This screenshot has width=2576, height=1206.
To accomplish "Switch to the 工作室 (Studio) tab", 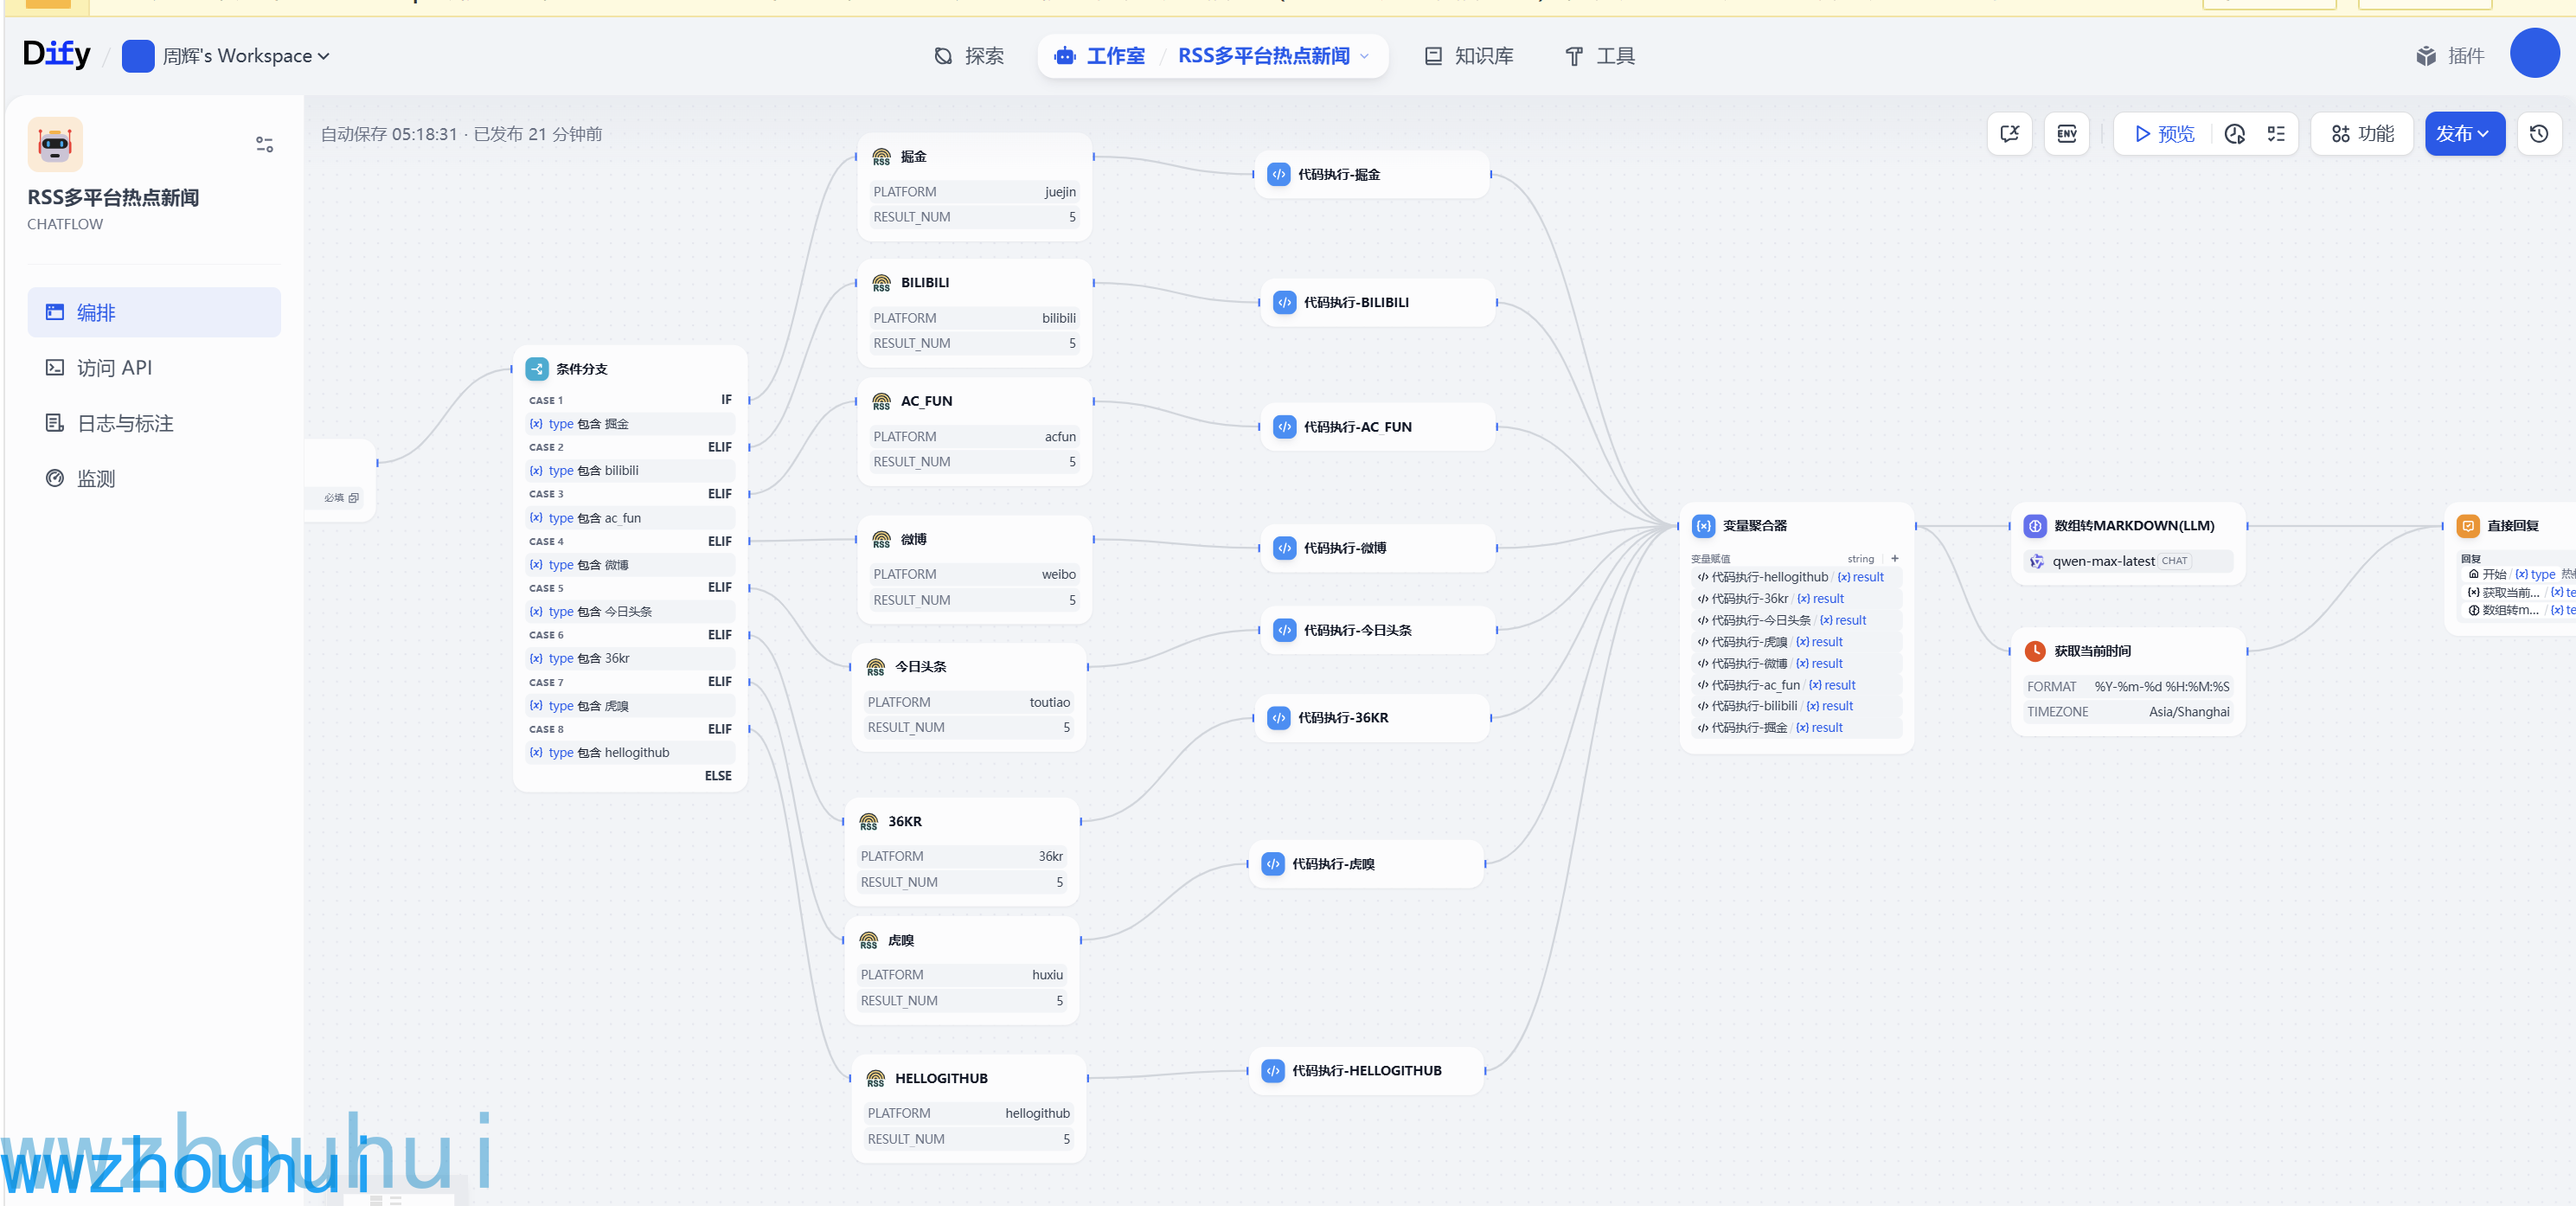I will (1099, 56).
